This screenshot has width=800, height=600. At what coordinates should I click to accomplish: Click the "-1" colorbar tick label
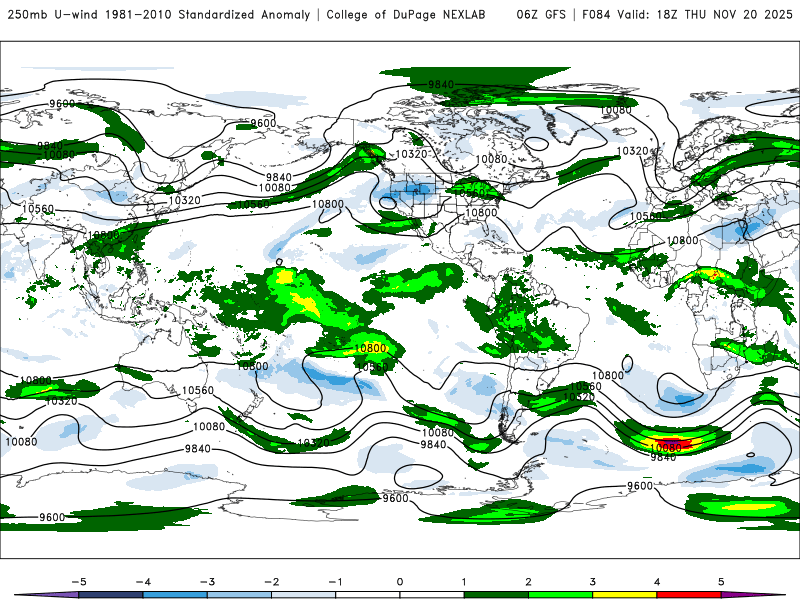(335, 582)
